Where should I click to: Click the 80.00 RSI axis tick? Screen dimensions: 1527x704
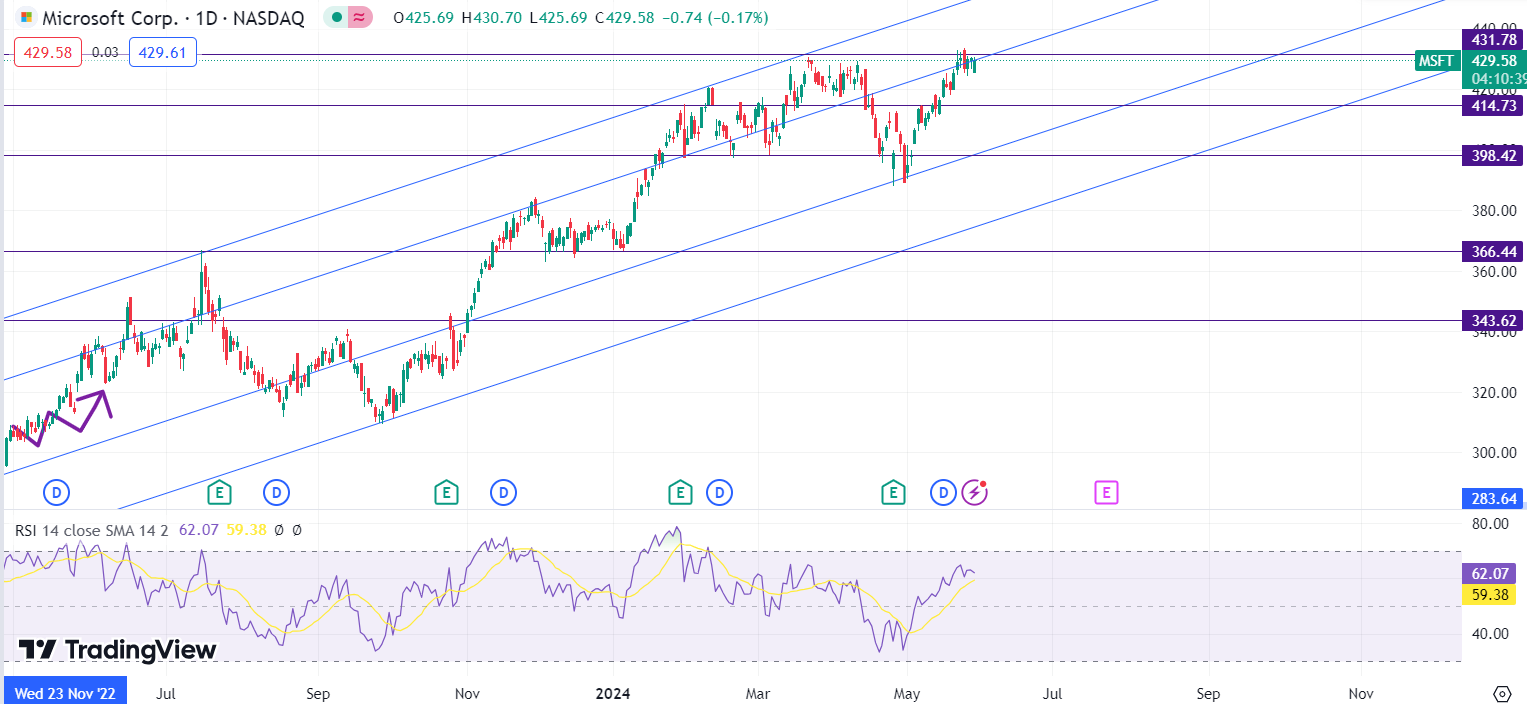point(1489,523)
